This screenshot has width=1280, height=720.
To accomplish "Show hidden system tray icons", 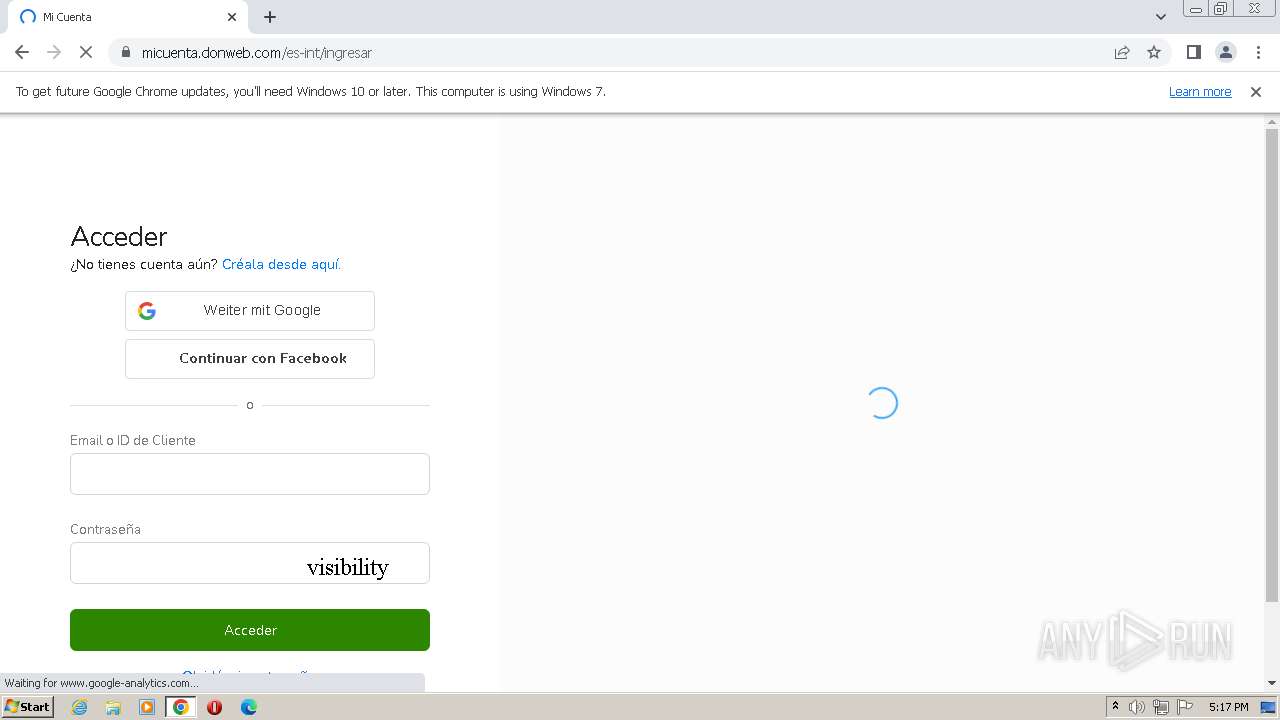I will click(1115, 707).
